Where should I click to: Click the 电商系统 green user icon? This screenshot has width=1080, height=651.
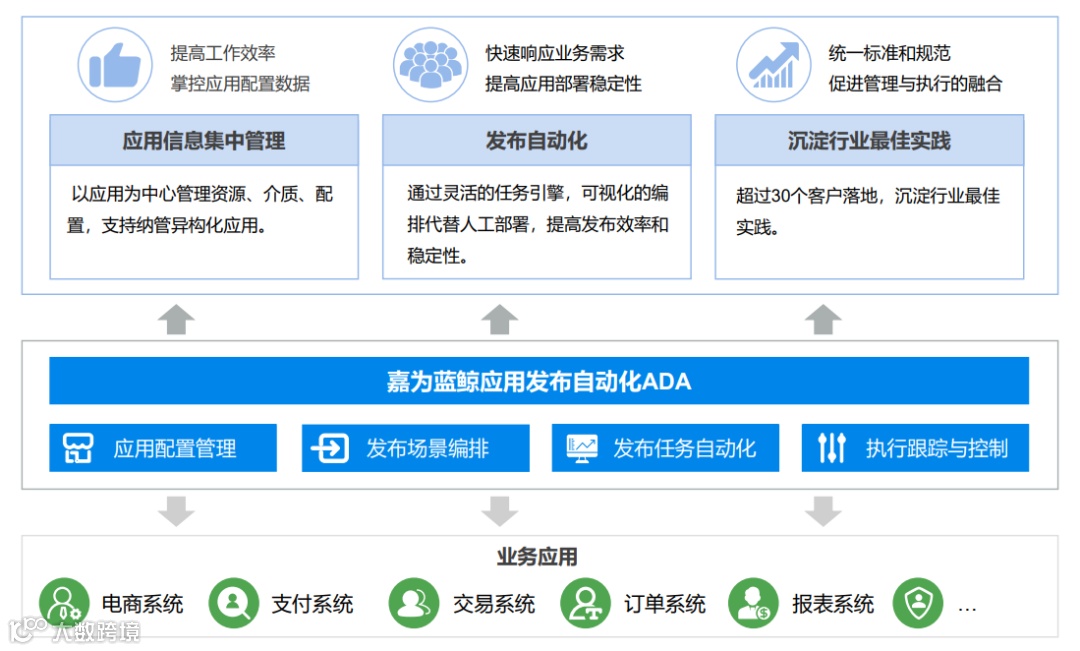click(64, 603)
